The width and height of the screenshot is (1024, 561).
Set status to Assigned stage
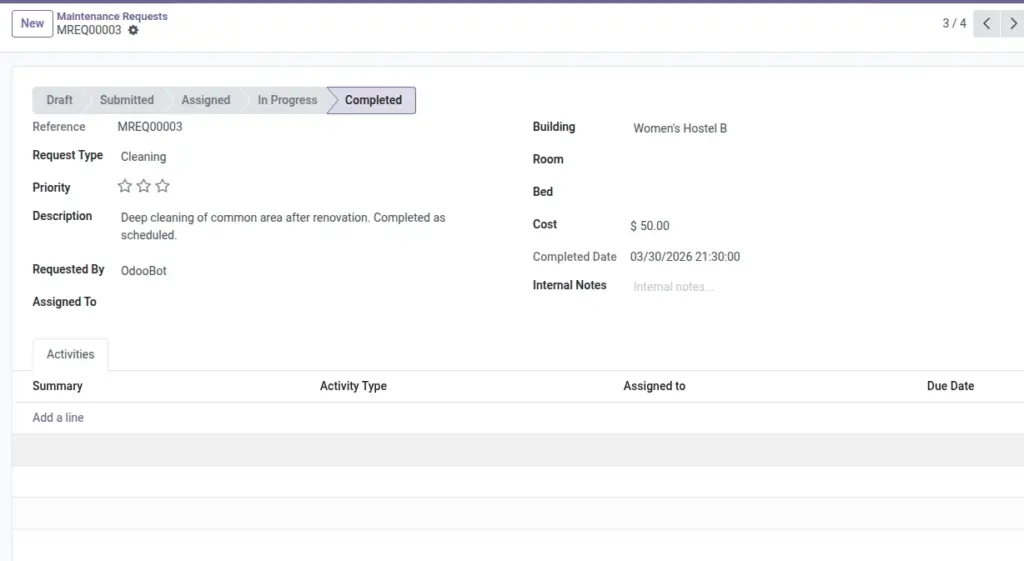click(x=206, y=100)
